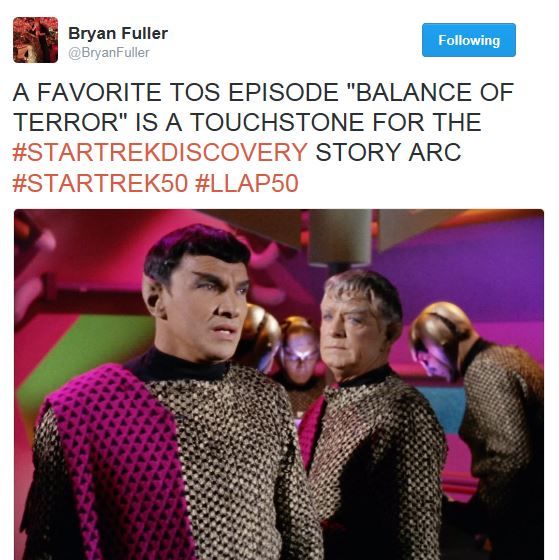Viewport: 559px width, 560px height.
Task: Click the Following button to unfollow
Action: click(x=469, y=40)
